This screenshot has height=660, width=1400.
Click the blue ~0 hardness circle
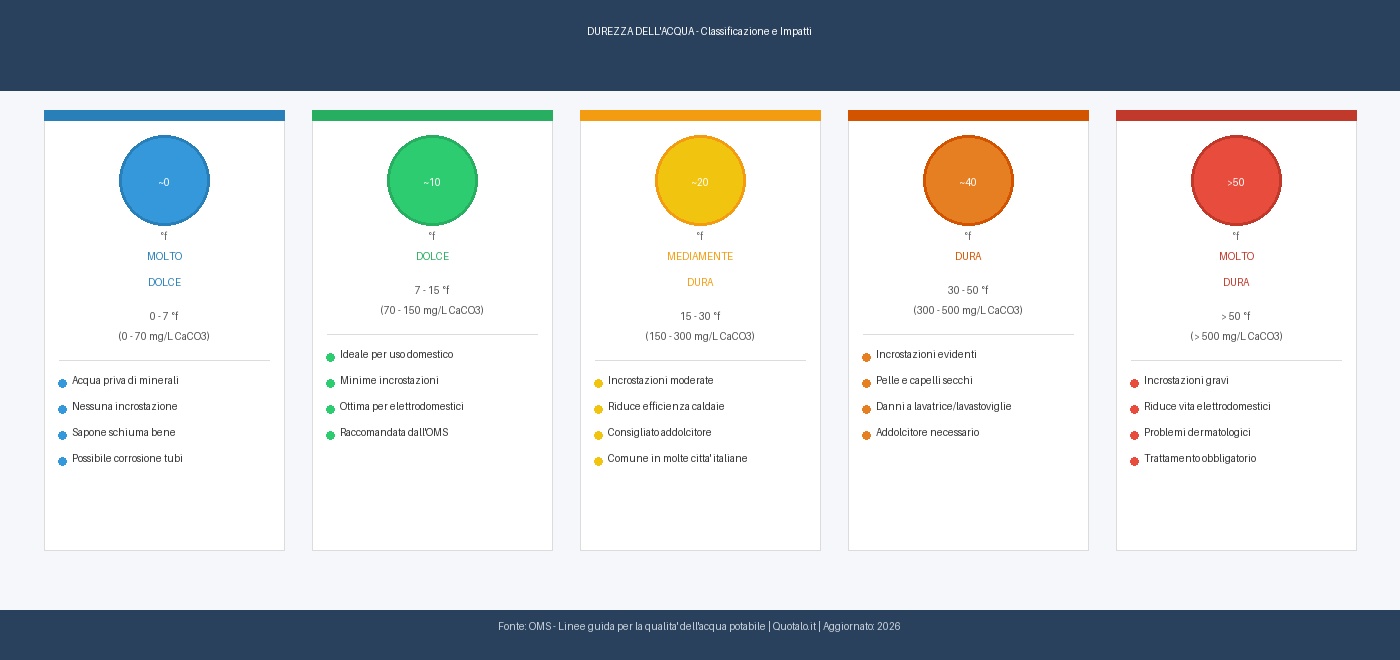[164, 181]
